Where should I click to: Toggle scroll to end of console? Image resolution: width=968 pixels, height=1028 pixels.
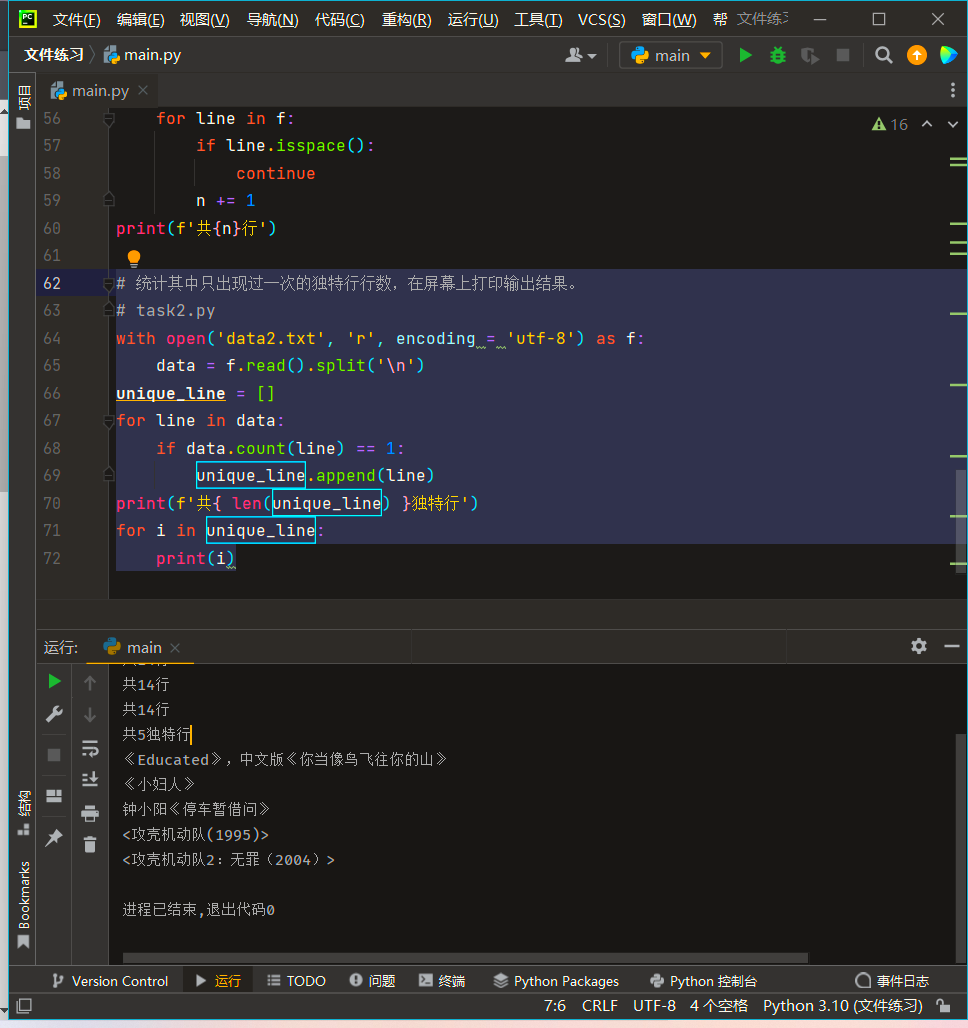tap(90, 779)
